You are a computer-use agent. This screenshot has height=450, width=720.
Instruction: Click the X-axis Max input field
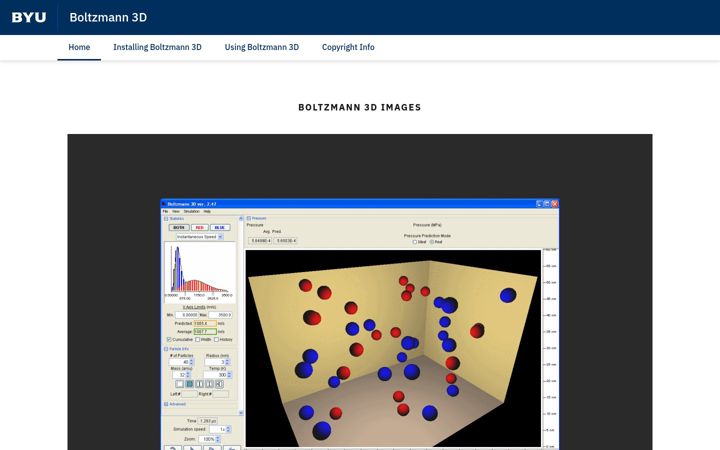(x=220, y=315)
